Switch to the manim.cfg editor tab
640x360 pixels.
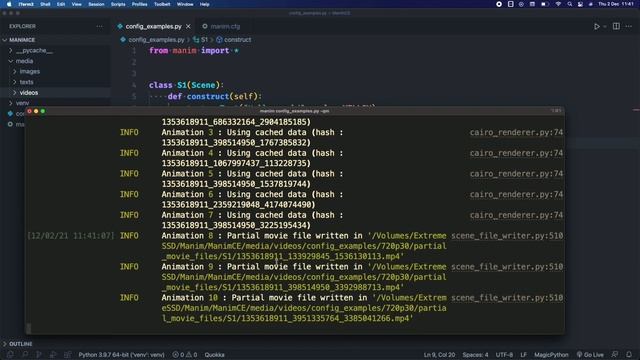point(221,26)
